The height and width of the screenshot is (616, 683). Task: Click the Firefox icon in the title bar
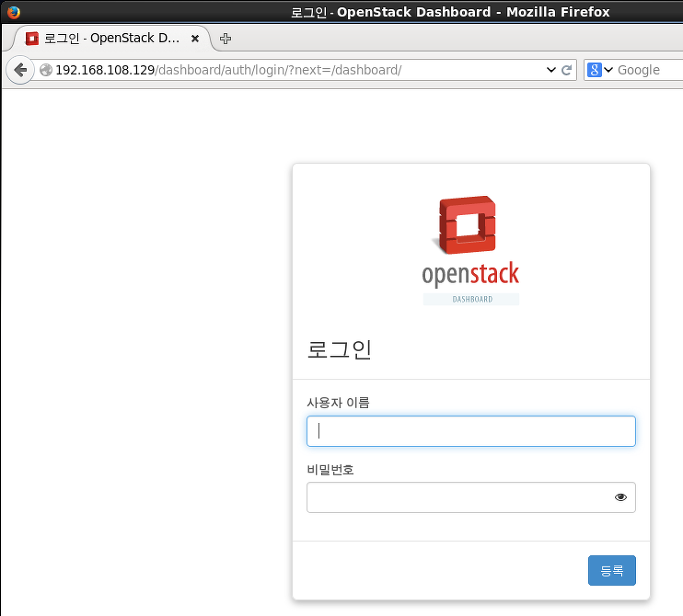click(x=14, y=12)
